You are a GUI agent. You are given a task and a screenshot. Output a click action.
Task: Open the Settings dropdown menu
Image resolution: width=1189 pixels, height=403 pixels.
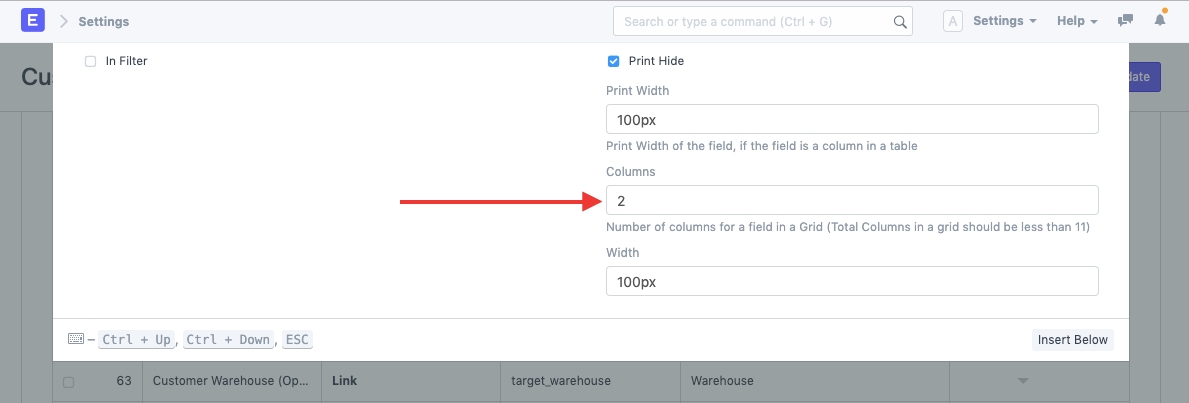[x=1004, y=21]
